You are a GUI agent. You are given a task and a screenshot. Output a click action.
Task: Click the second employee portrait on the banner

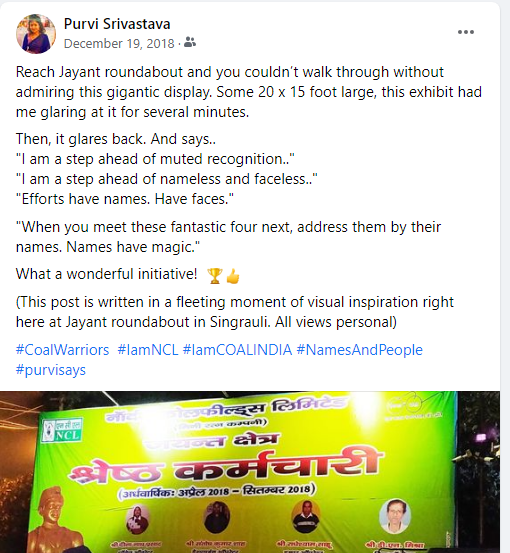(x=217, y=517)
